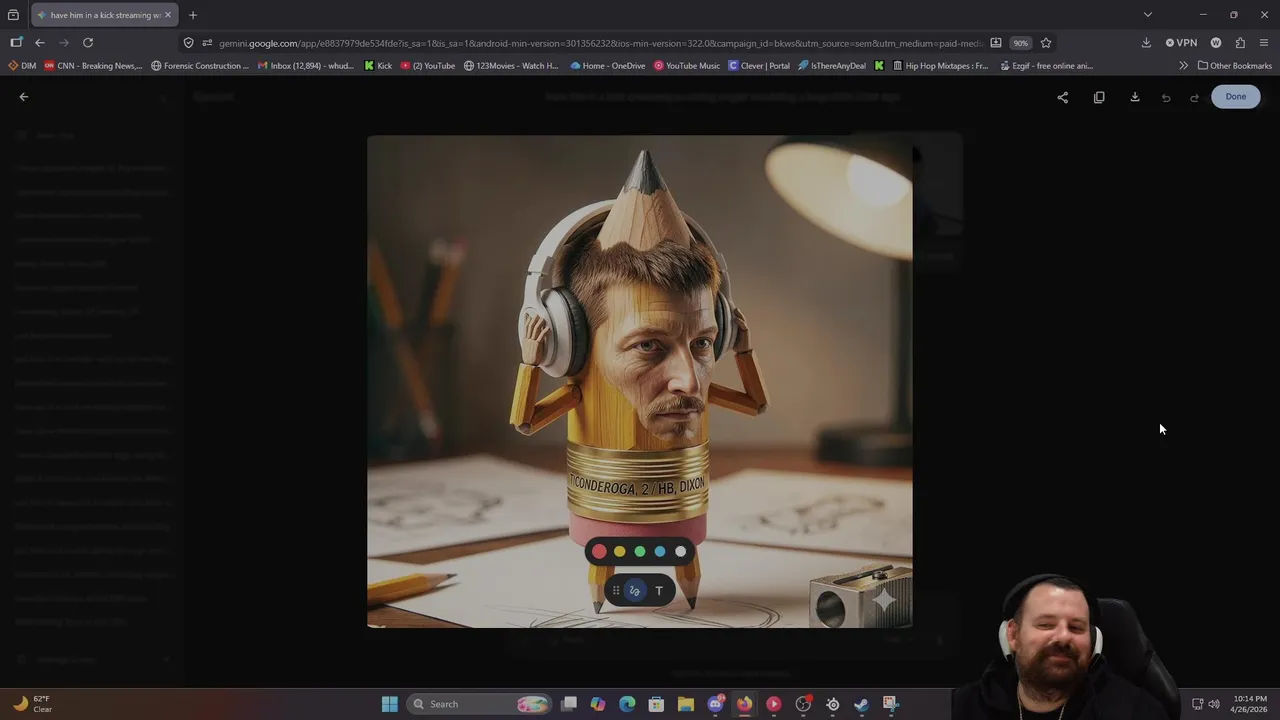This screenshot has width=1280, height=720.
Task: Select the Gemini 'have him in a kick streaming' tab
Action: point(104,15)
